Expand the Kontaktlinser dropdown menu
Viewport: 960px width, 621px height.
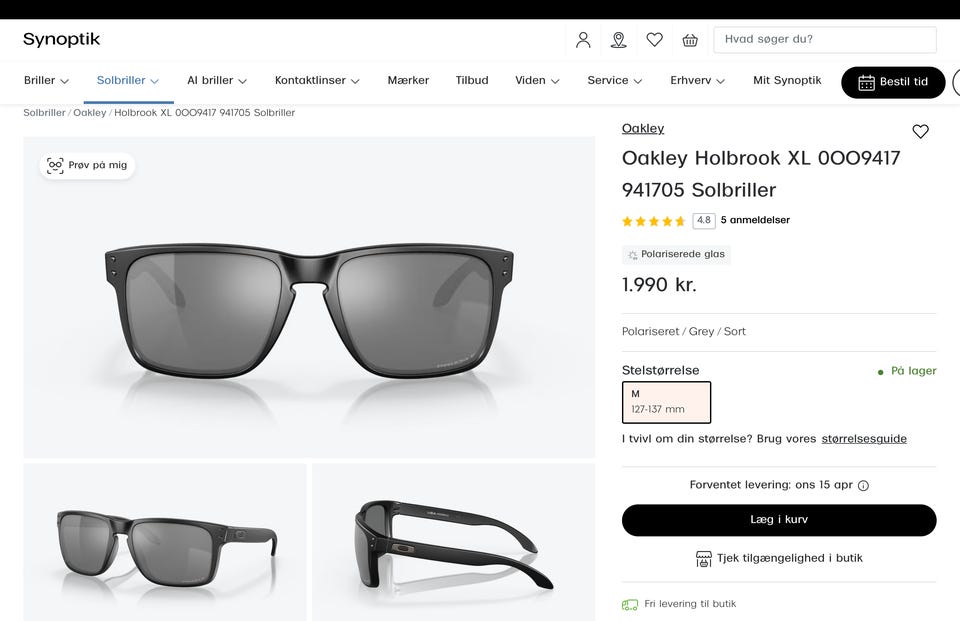pyautogui.click(x=317, y=81)
